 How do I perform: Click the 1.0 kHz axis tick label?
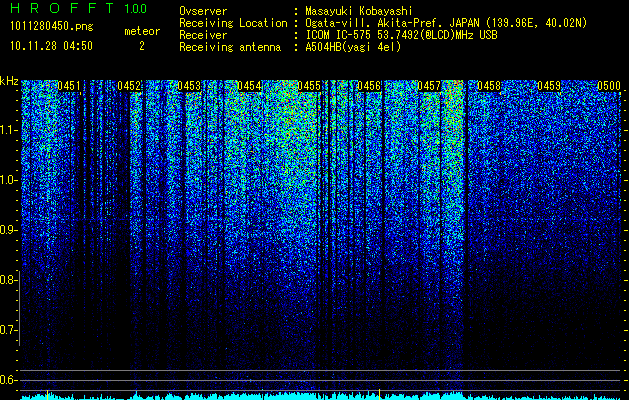click(x=7, y=180)
